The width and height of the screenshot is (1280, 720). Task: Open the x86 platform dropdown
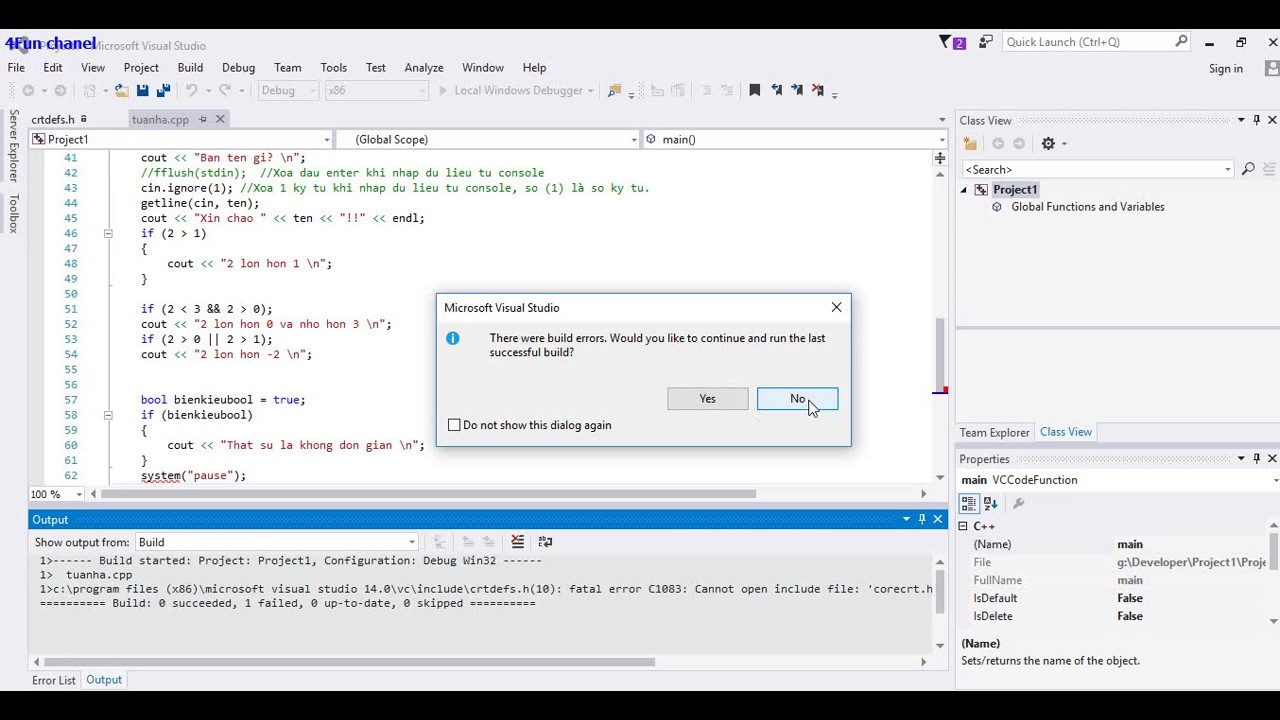[376, 91]
